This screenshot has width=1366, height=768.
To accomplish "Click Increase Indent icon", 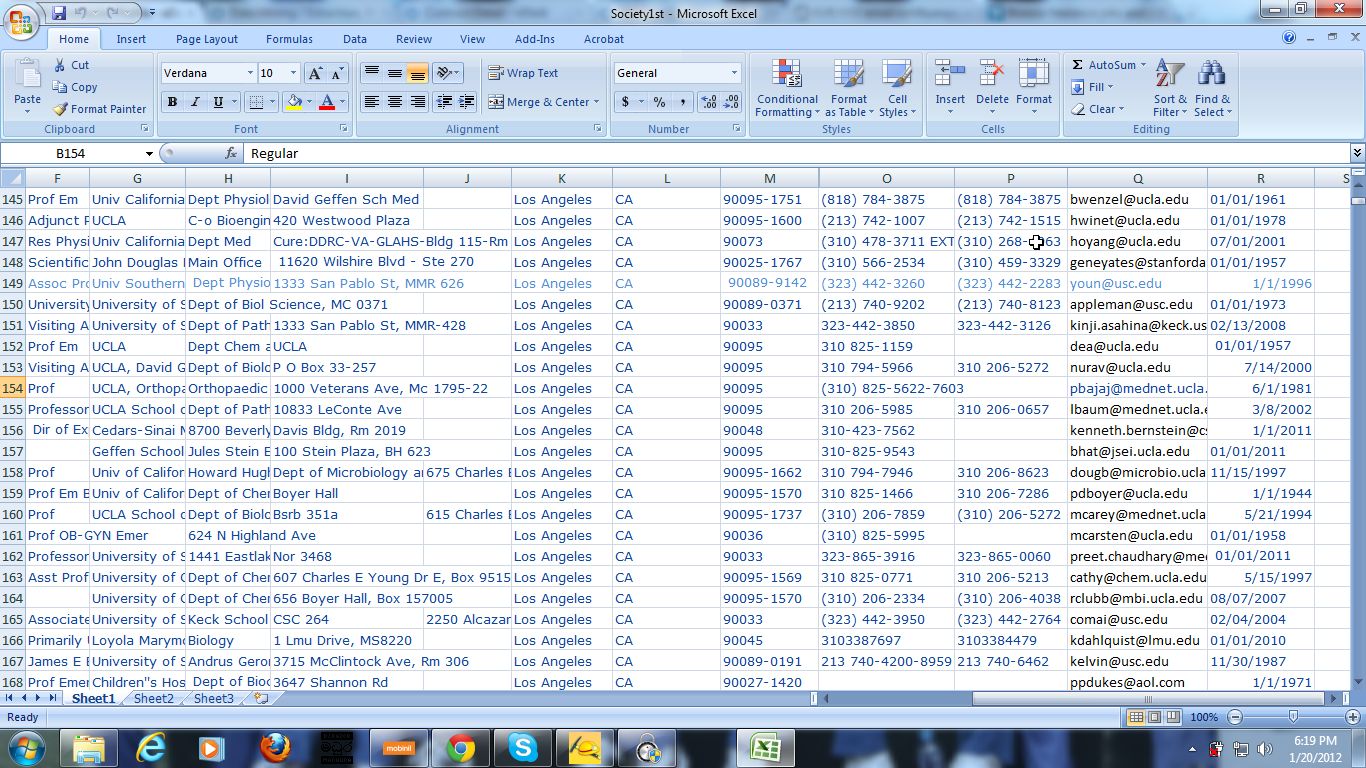I will (466, 102).
